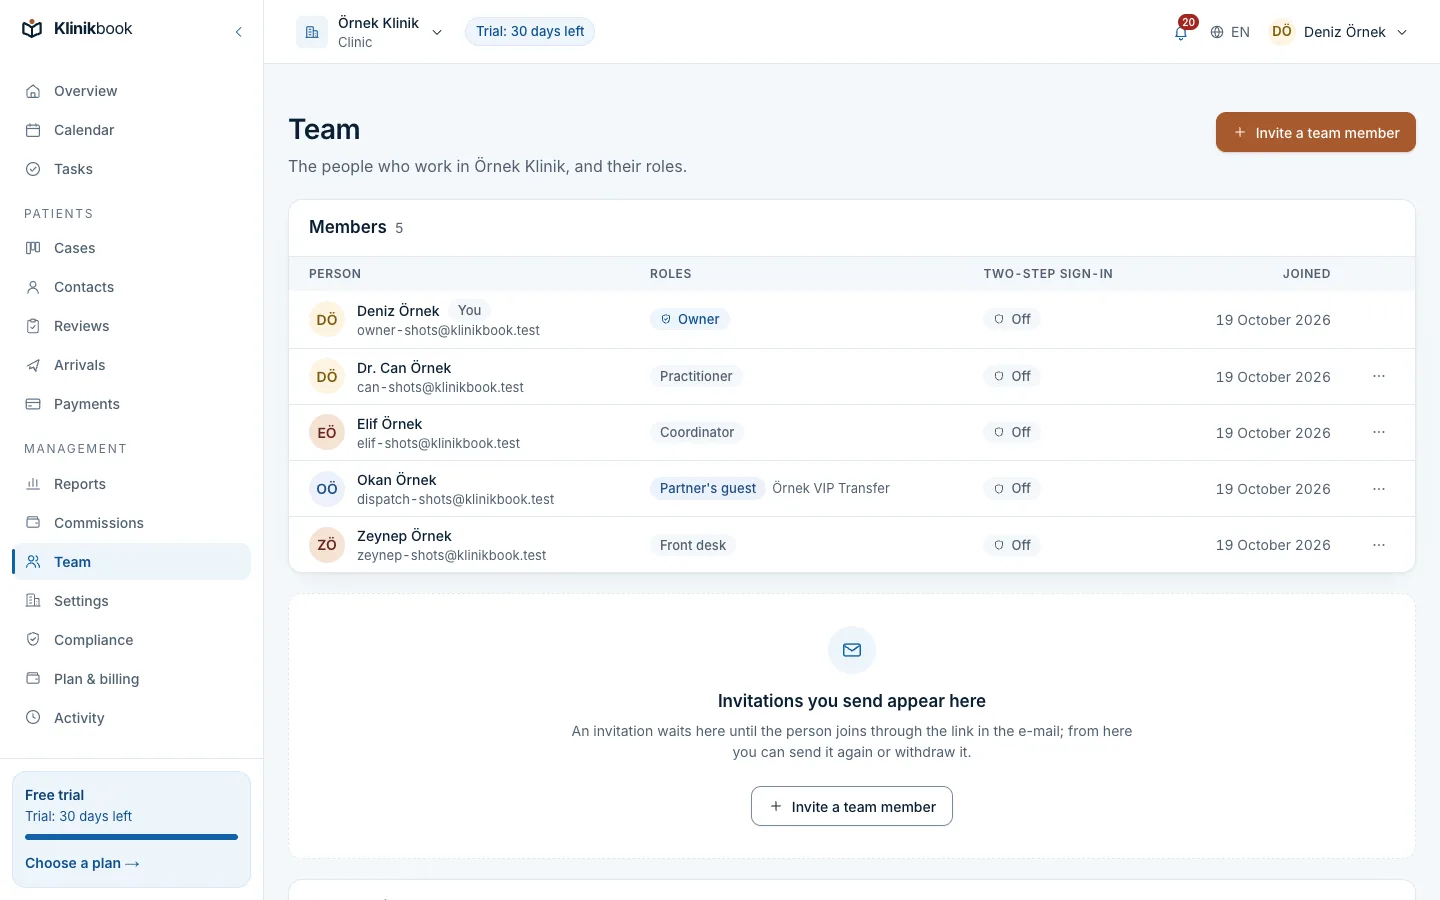
Task: Click the Plan & billing icon
Action: tap(33, 679)
